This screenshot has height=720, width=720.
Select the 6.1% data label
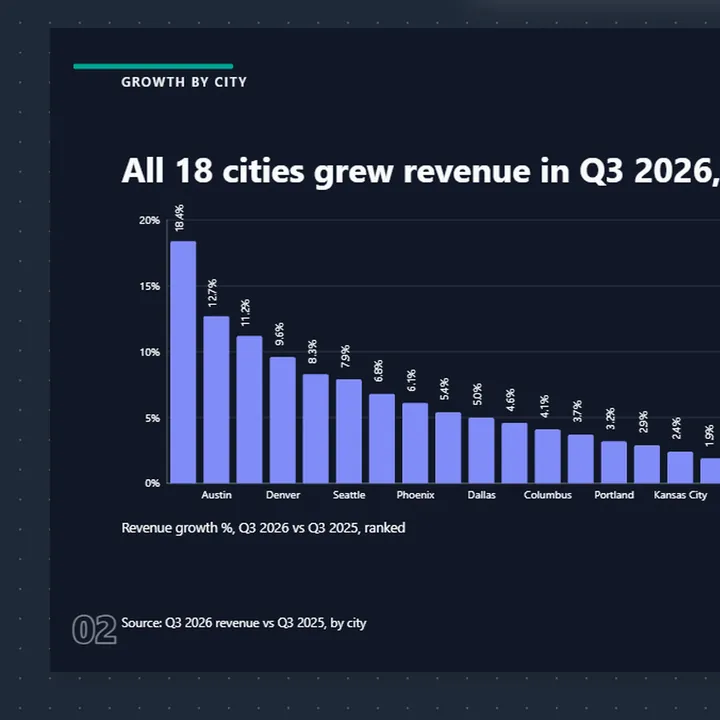coord(411,380)
